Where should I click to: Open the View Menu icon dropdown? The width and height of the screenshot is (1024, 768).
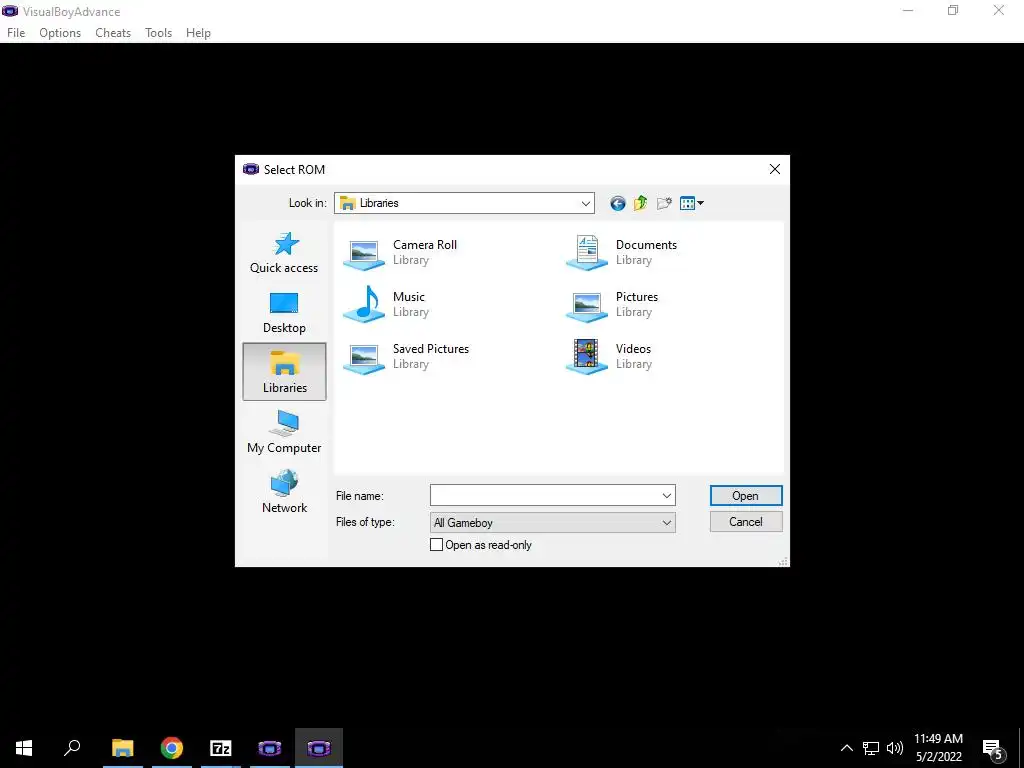(692, 203)
